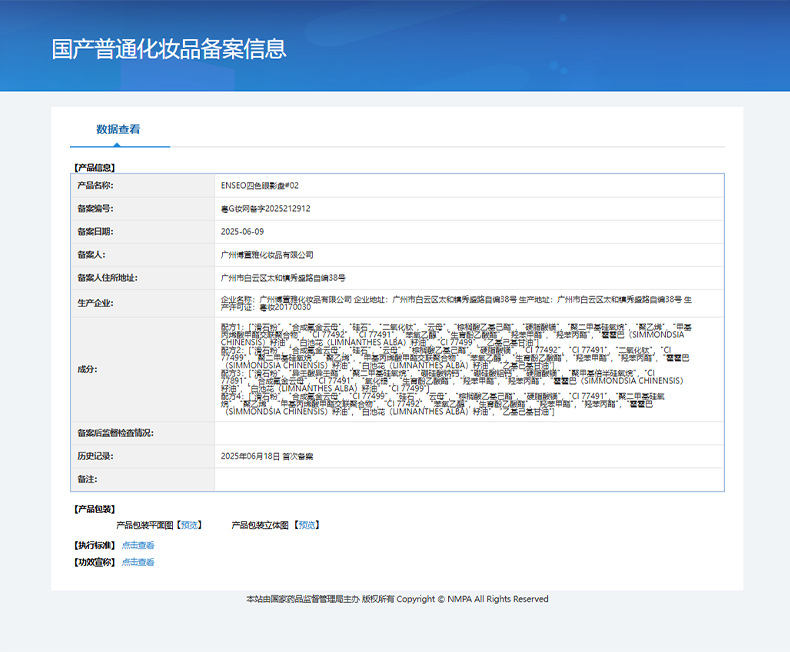
Task: Select filing number 粤G妆网备字2025212912
Action: click(x=266, y=209)
